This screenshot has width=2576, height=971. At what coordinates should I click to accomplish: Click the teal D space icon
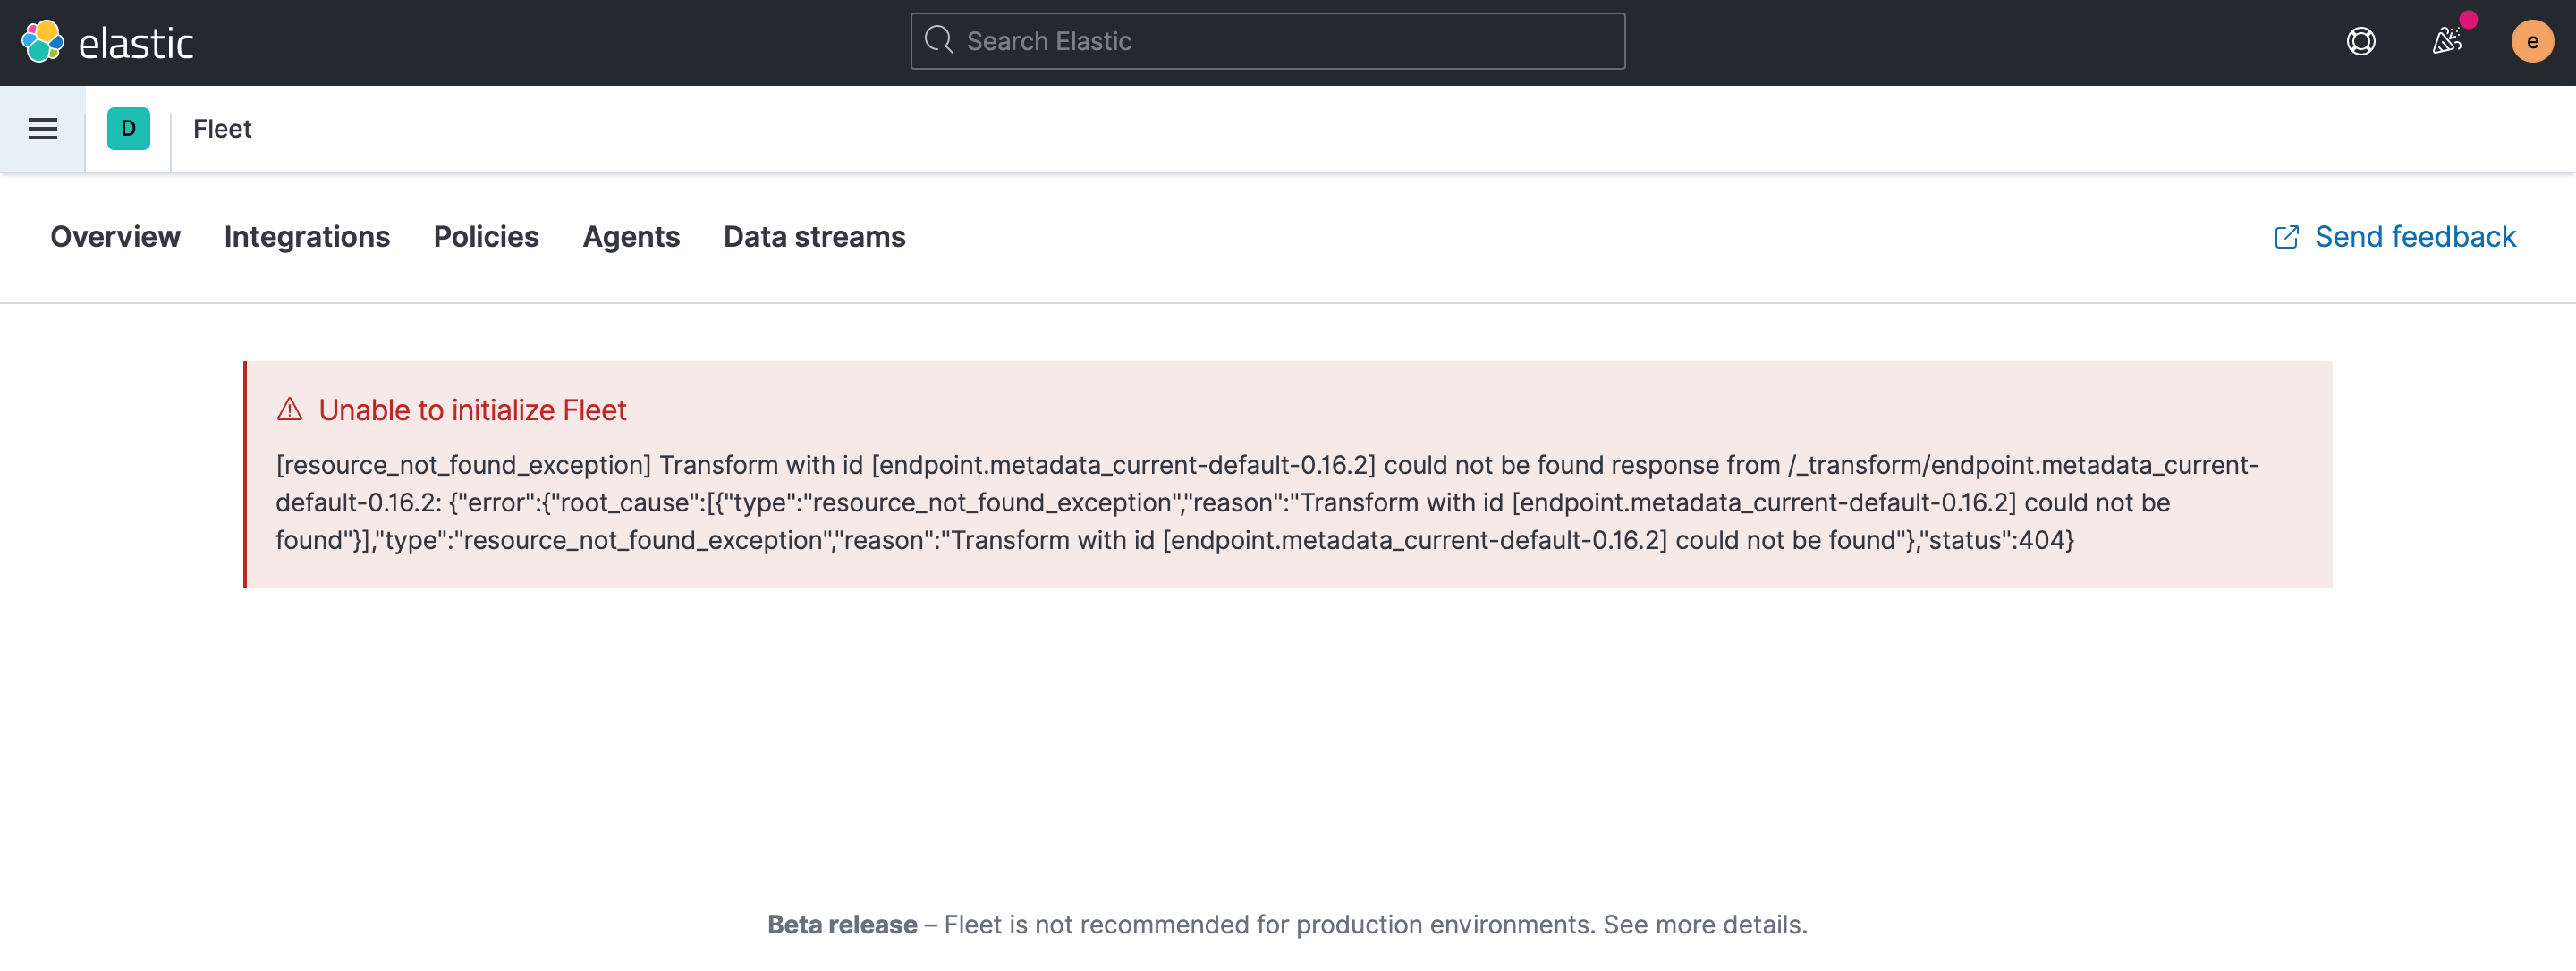127,128
